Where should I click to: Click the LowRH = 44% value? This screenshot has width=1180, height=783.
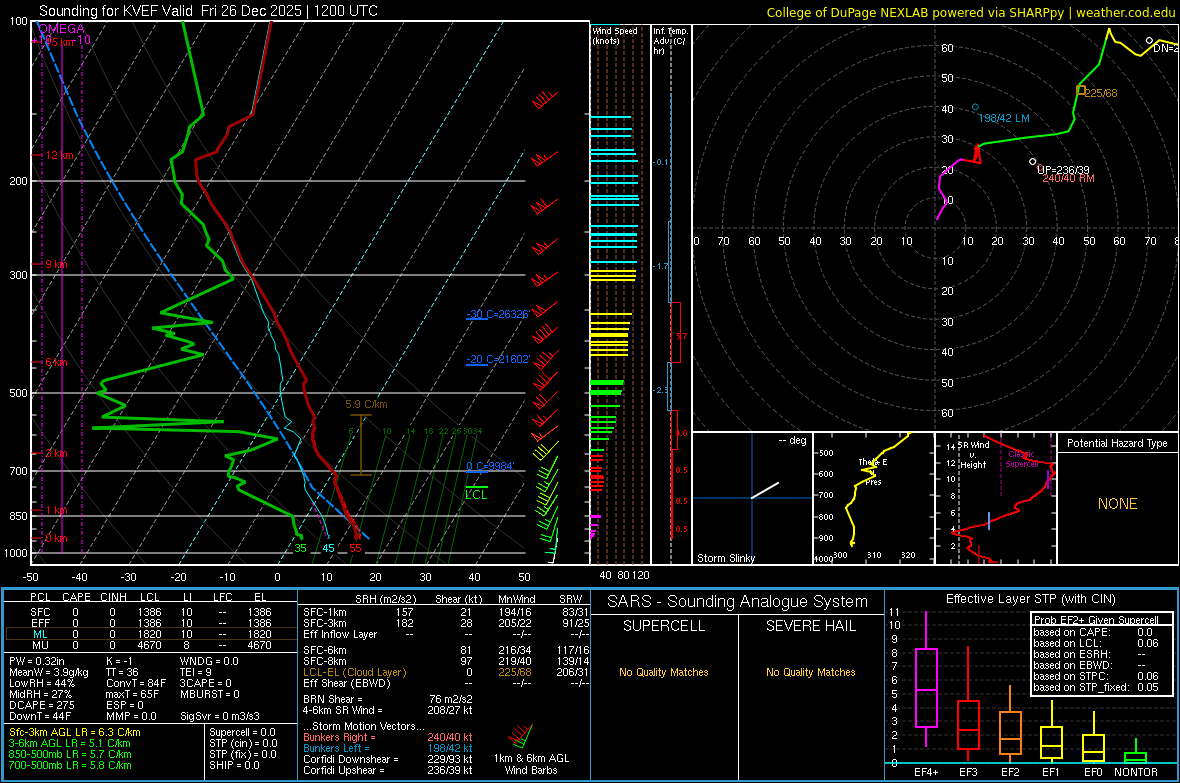pos(42,684)
